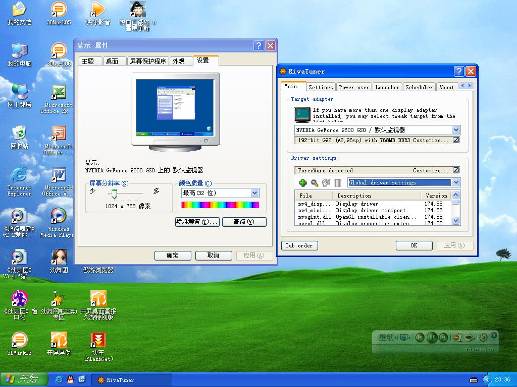This screenshot has width=517, height=387.
Task: Click the rainbow color quality preview bar
Action: (220, 205)
